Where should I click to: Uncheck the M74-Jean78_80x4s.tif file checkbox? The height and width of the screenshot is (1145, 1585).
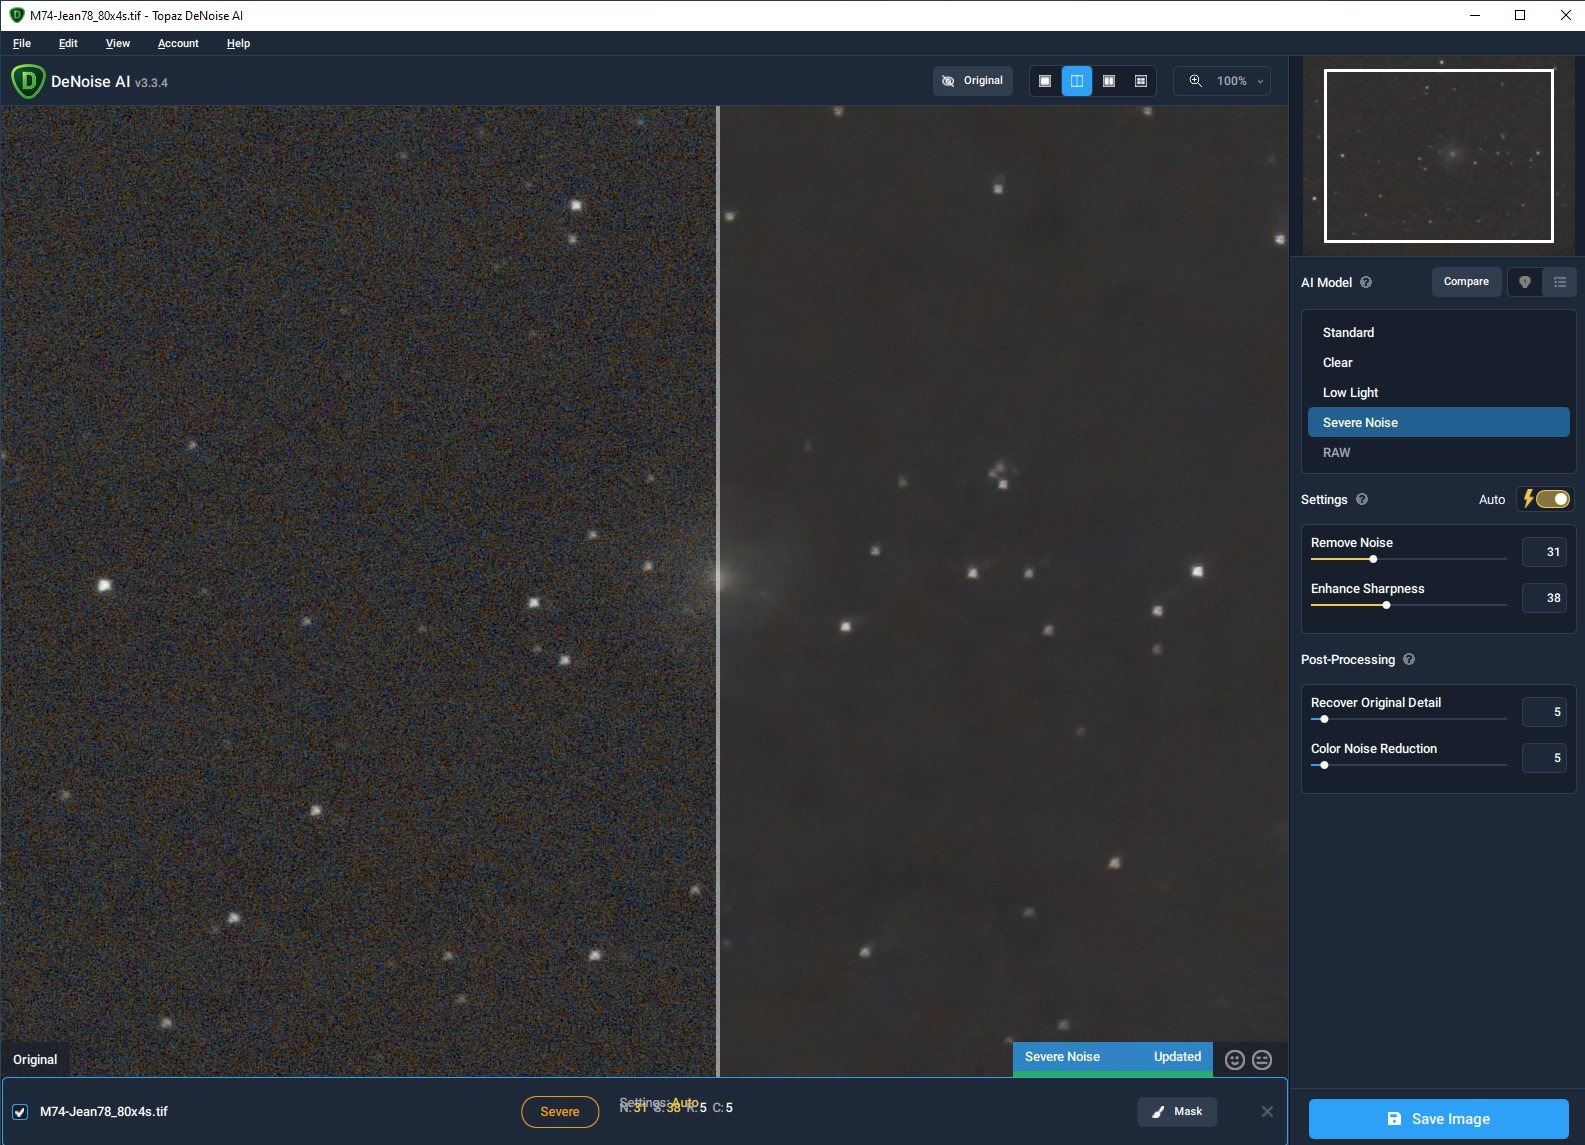point(20,1112)
